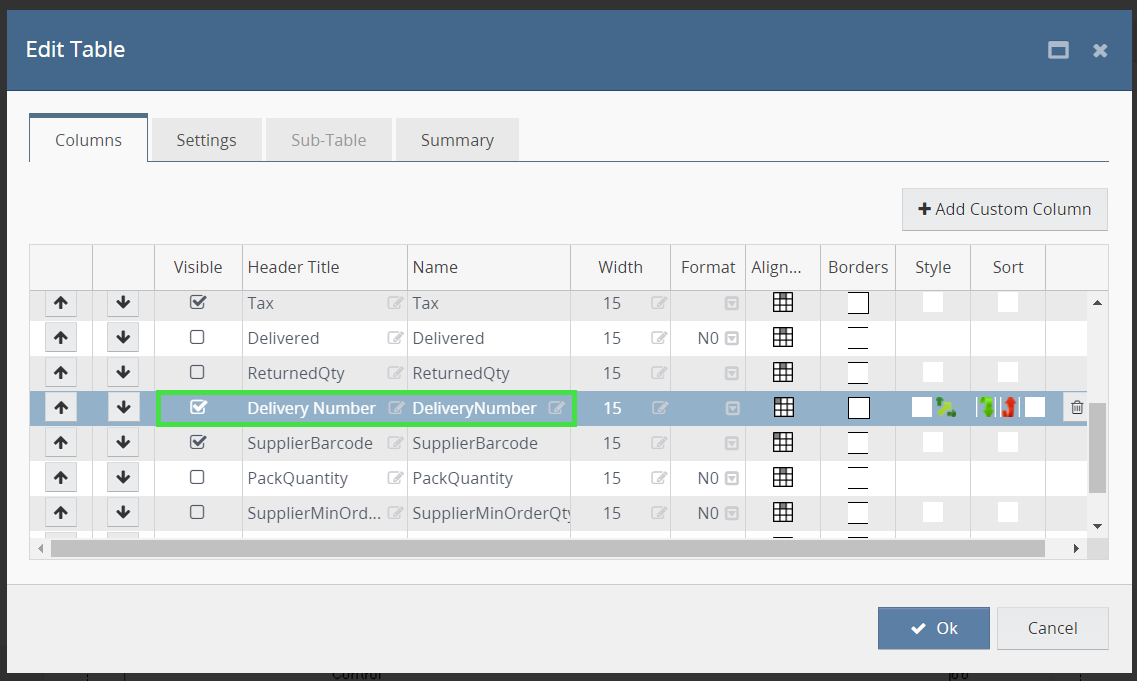Viewport: 1137px width, 681px height.
Task: Delete the Delivery Number column row
Action: 1076,408
